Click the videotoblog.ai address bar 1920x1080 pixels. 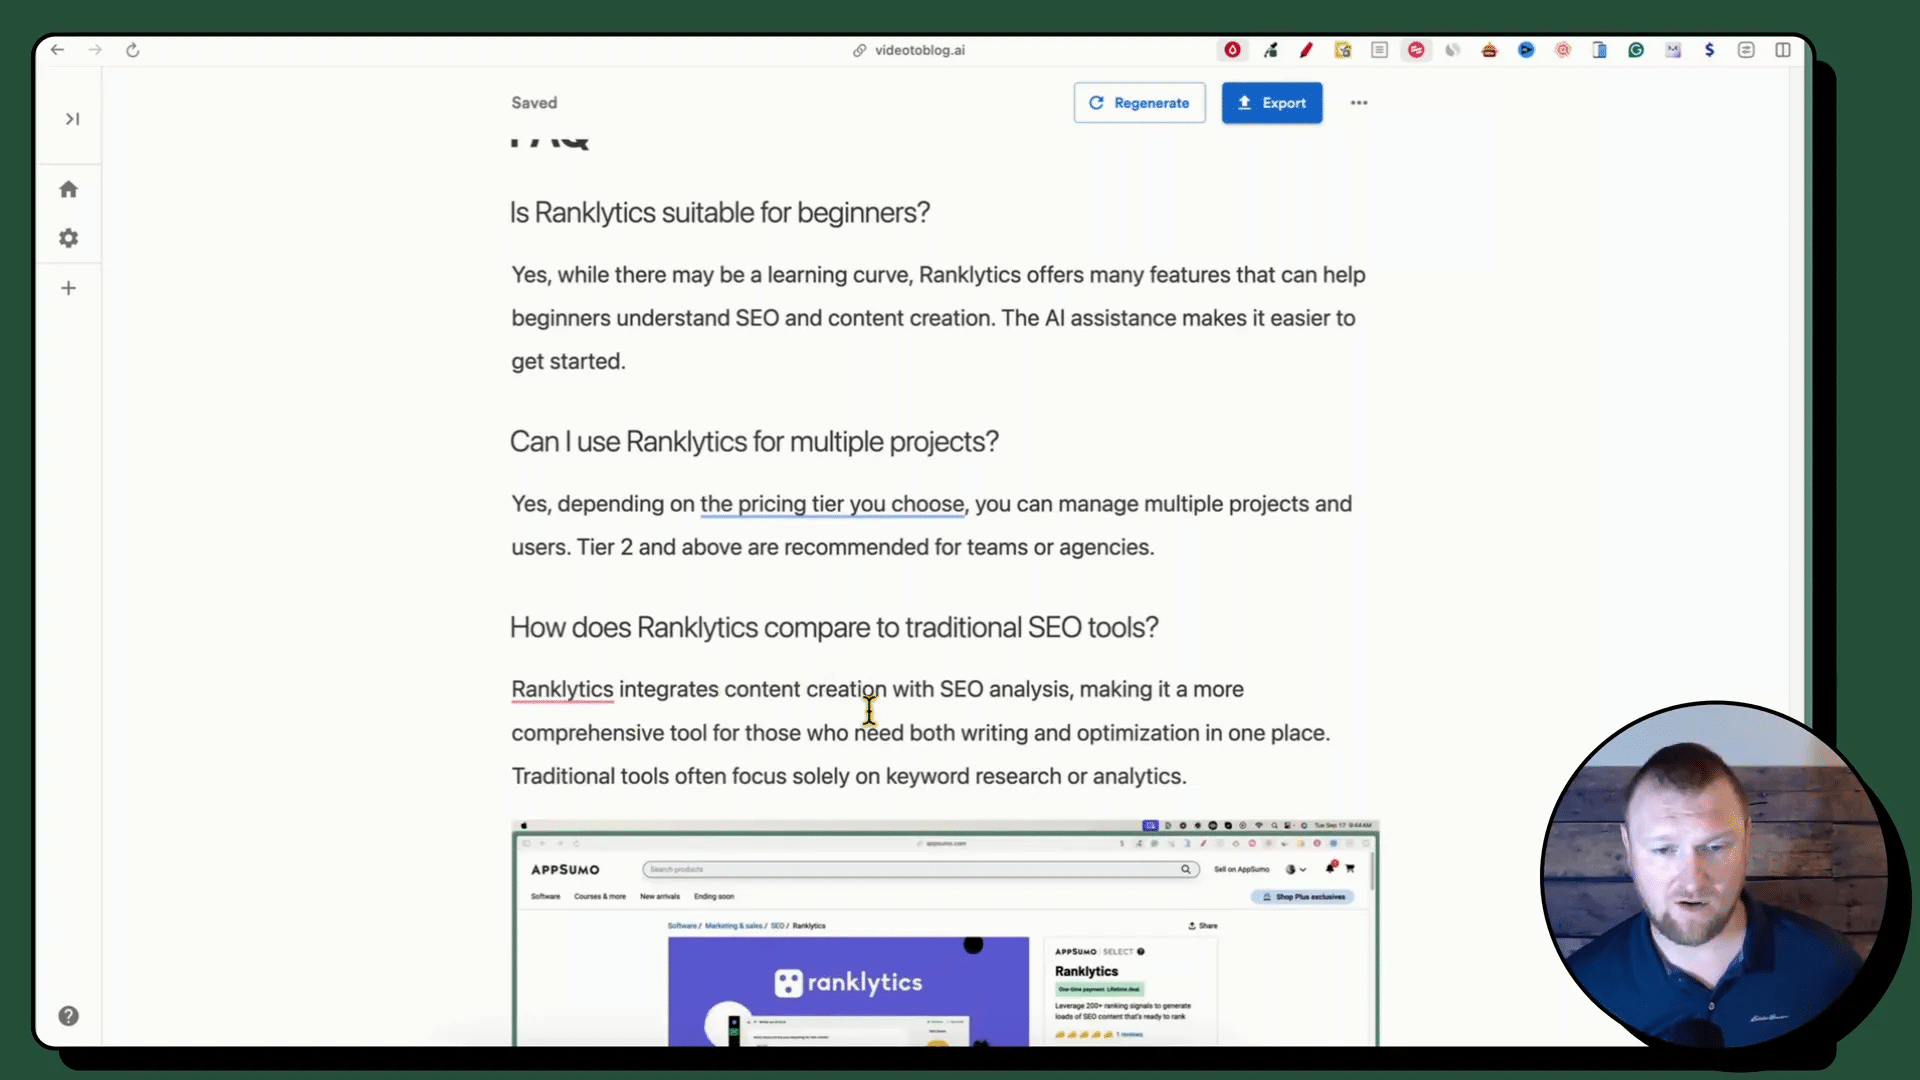tap(908, 50)
